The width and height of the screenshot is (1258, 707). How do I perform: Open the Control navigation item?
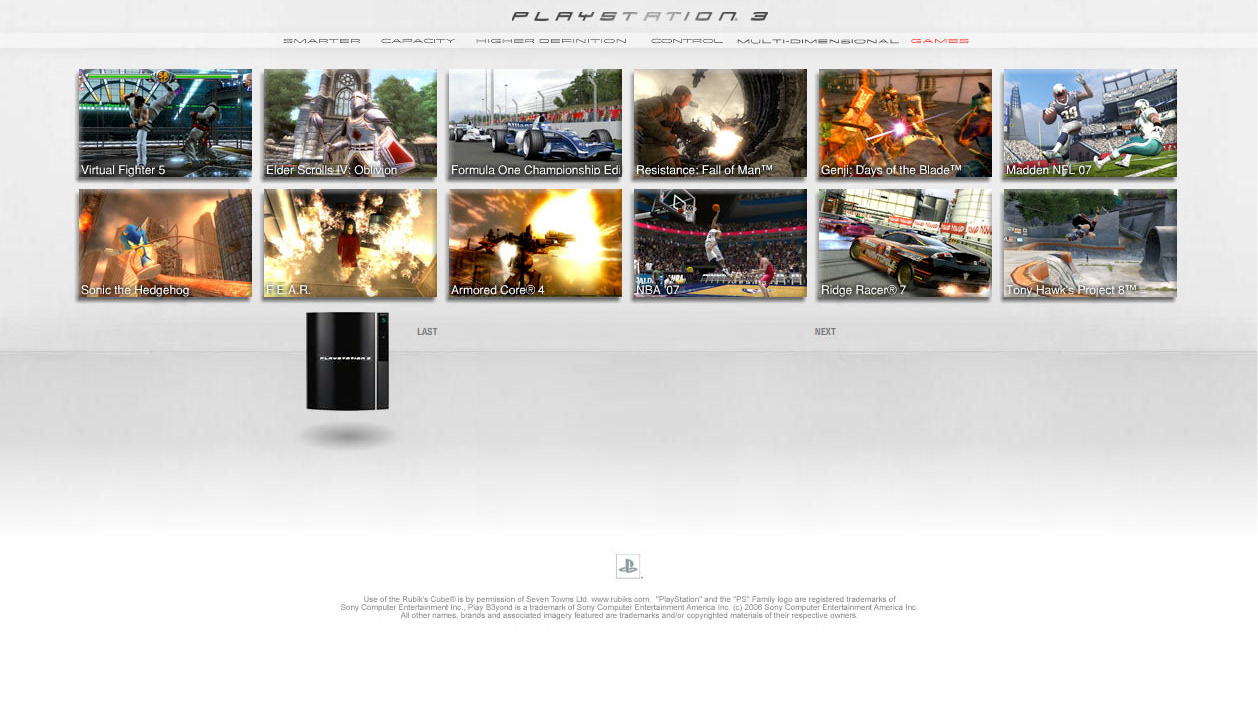(687, 41)
